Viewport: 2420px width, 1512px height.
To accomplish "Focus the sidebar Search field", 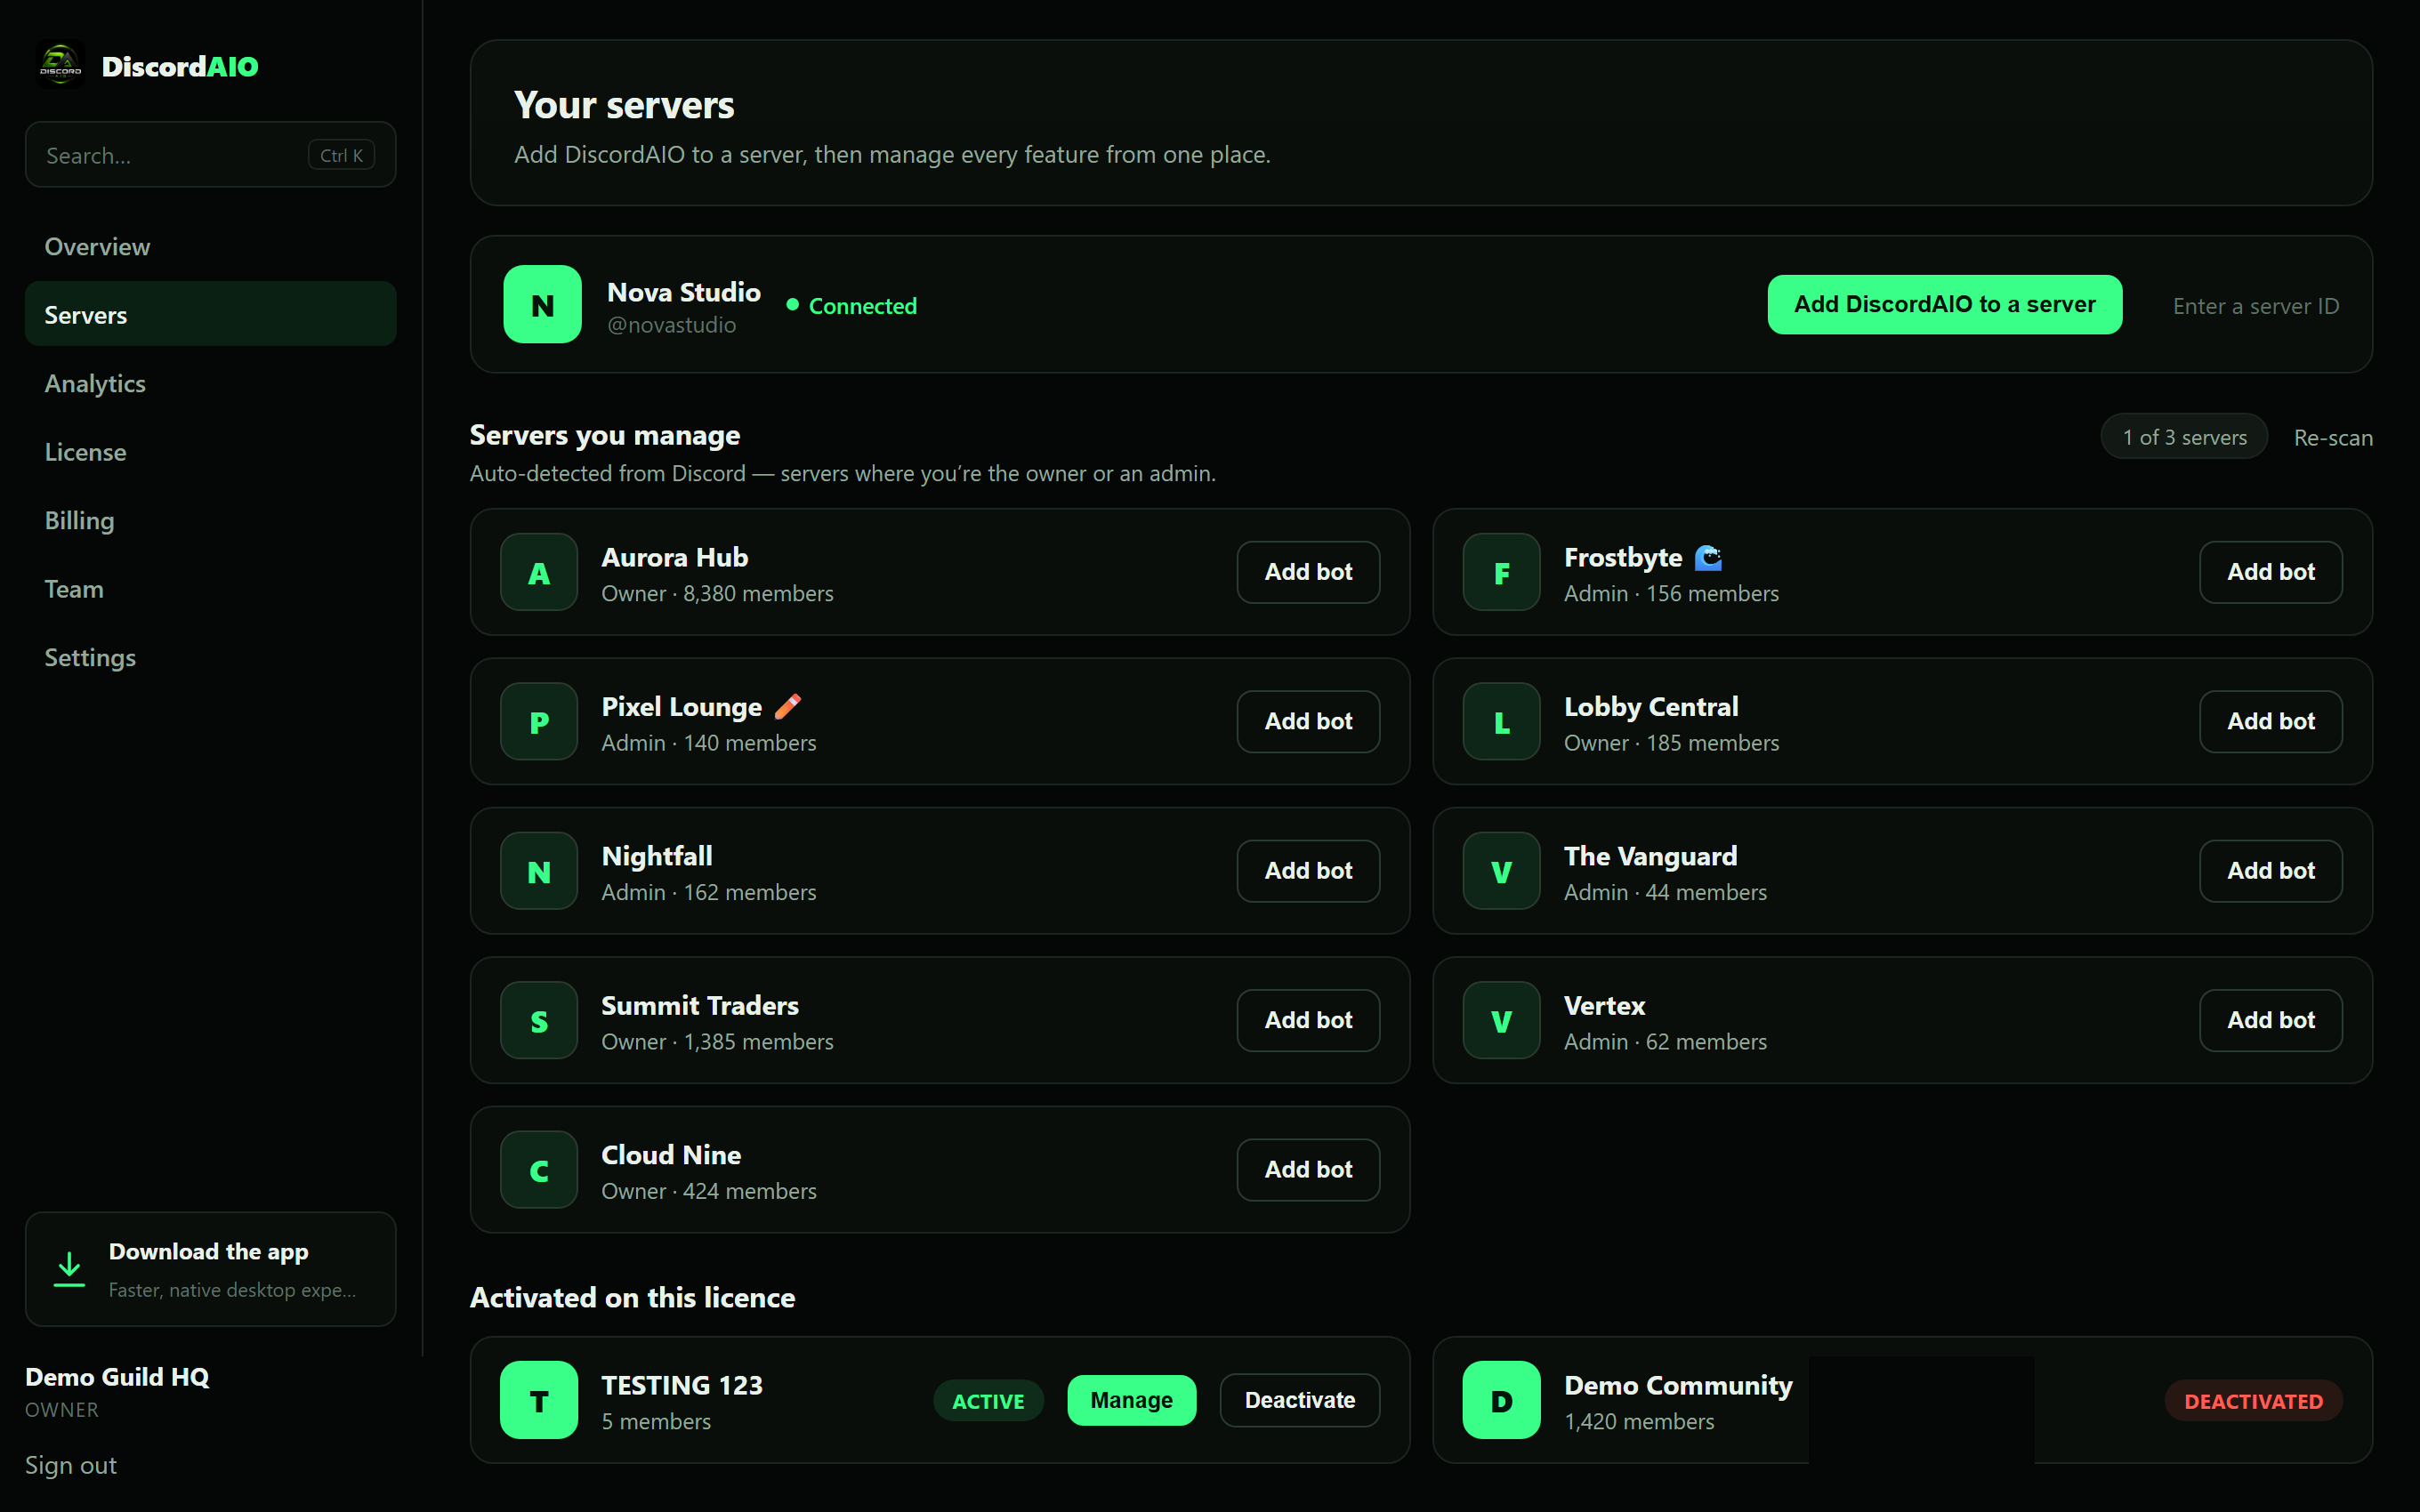I will 210,155.
